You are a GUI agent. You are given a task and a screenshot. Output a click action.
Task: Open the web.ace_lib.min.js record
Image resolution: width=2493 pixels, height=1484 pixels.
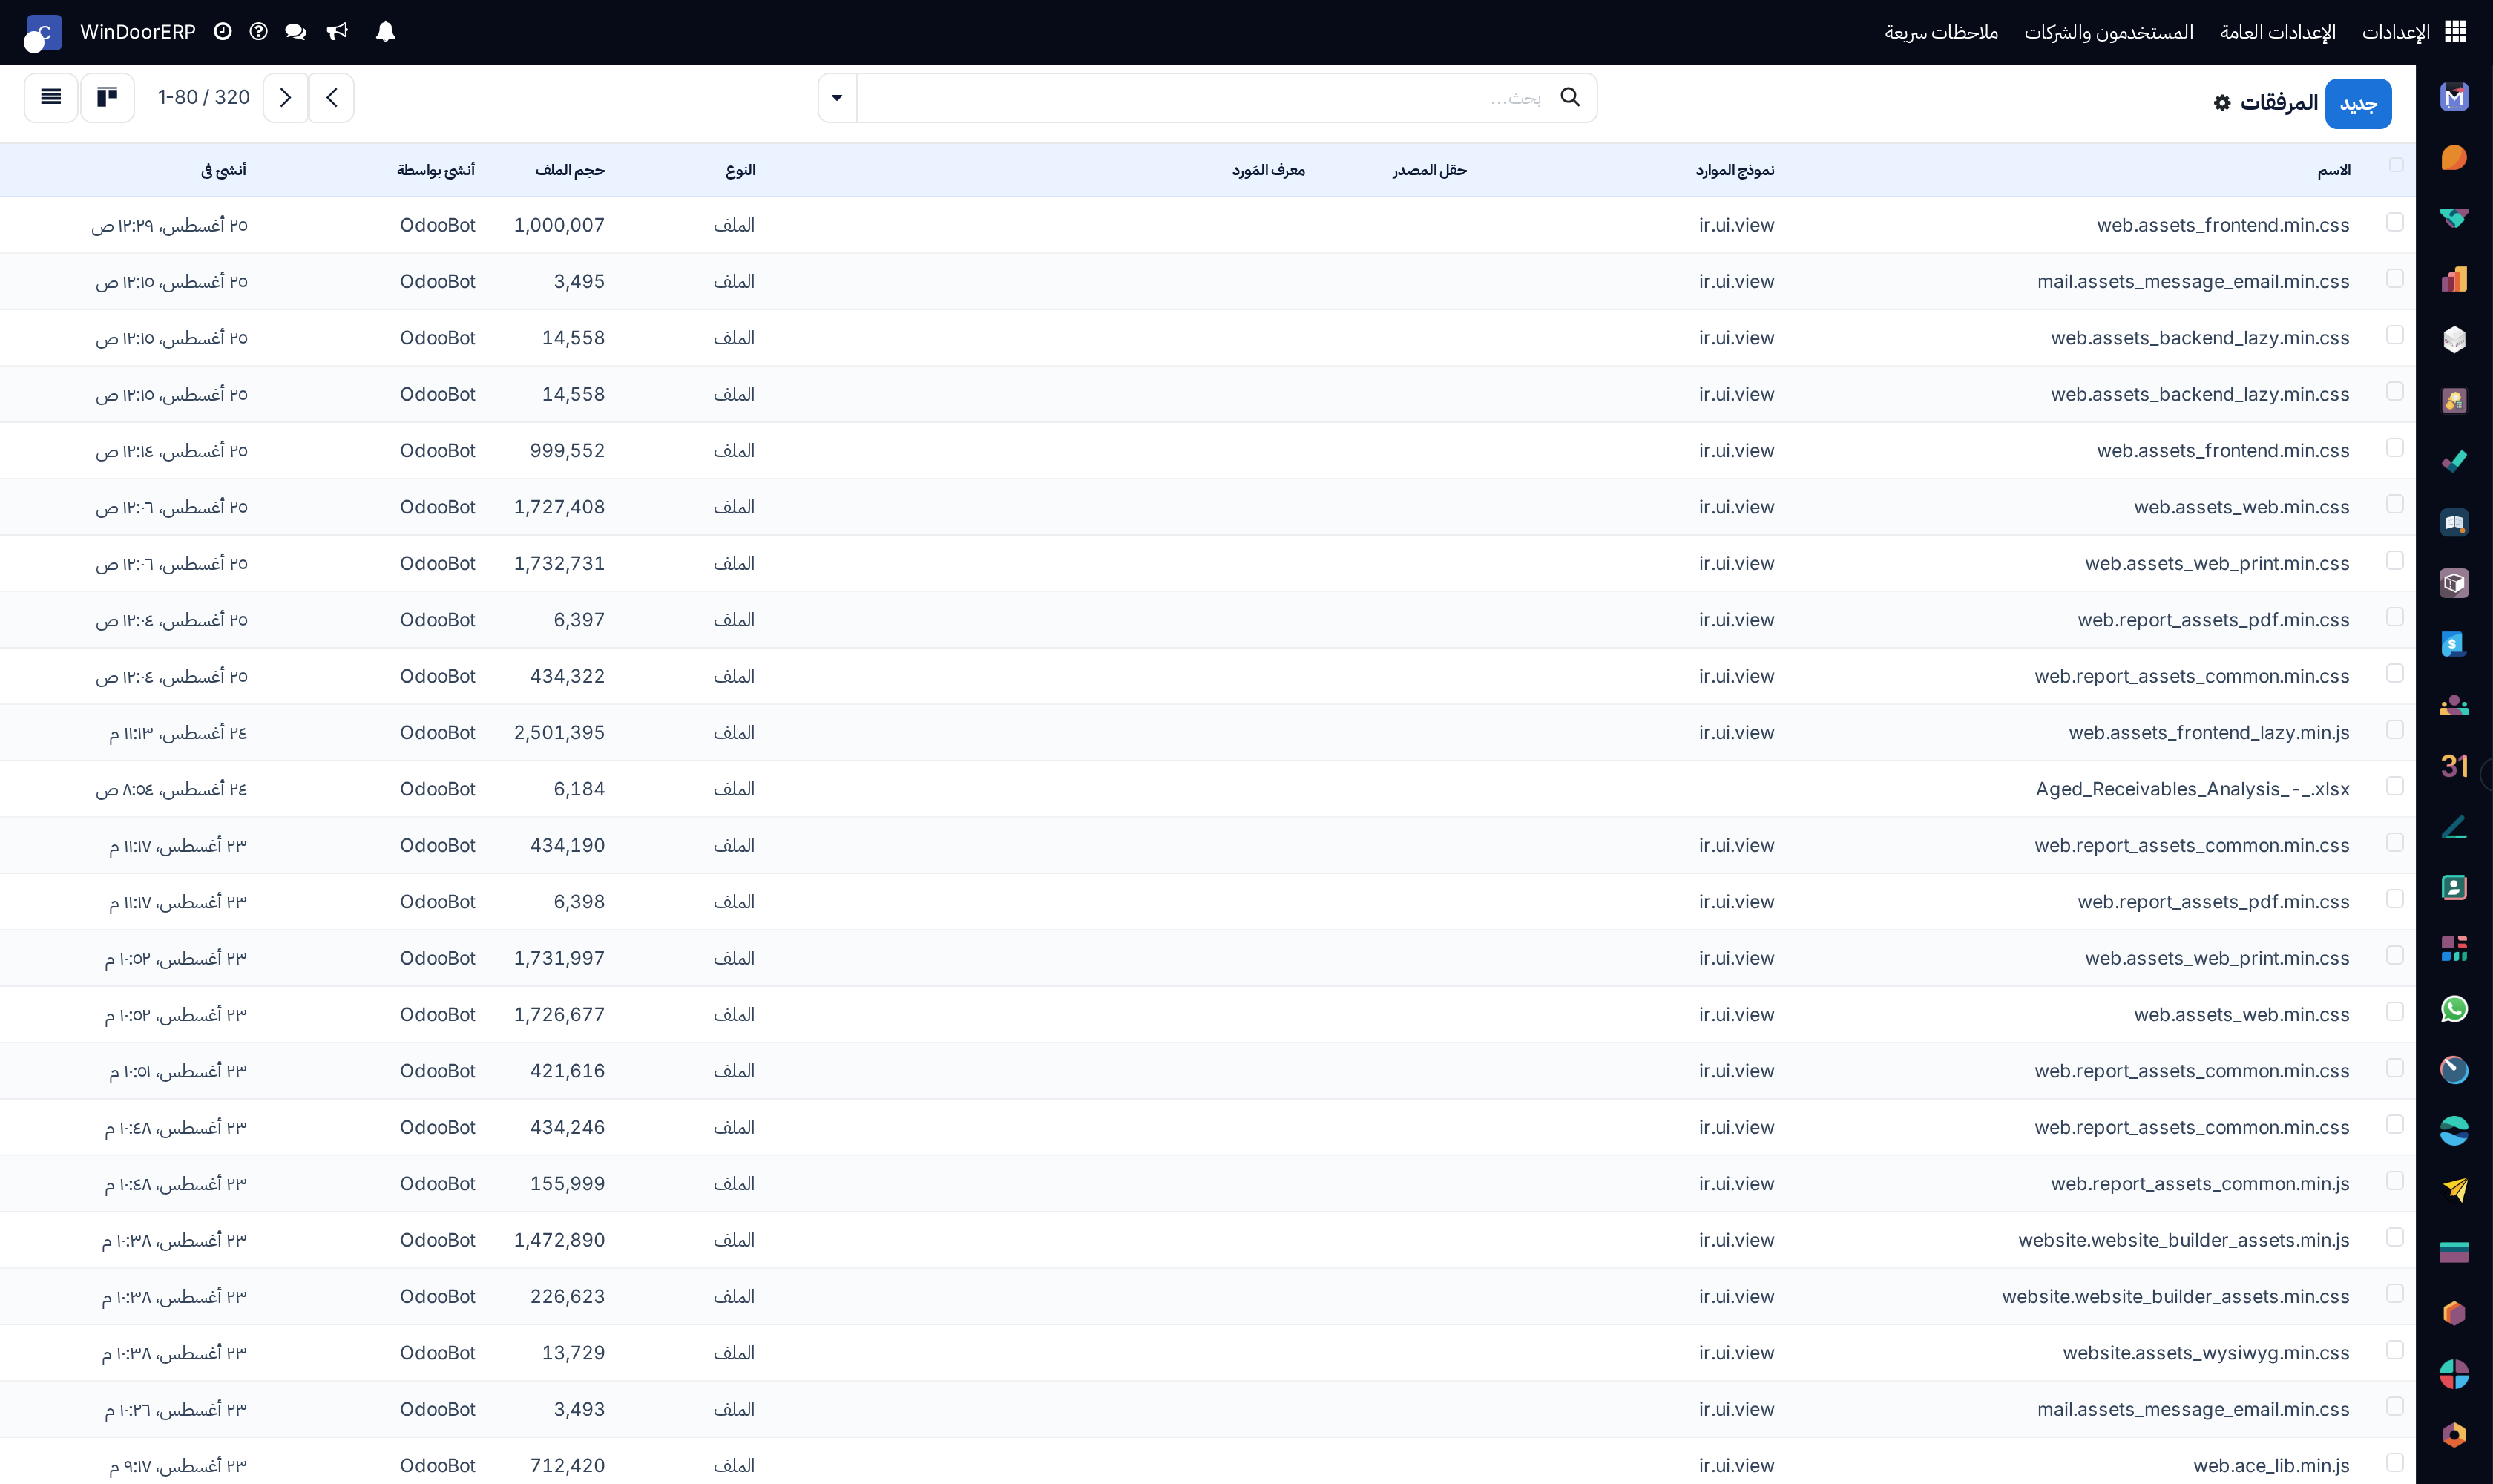click(x=2271, y=1466)
